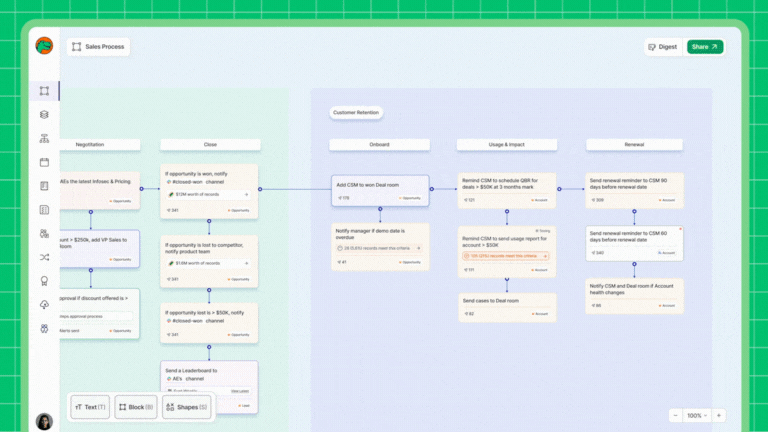768x432 pixels.
Task: Select the Add CSM to won Deal room card
Action: coord(380,190)
